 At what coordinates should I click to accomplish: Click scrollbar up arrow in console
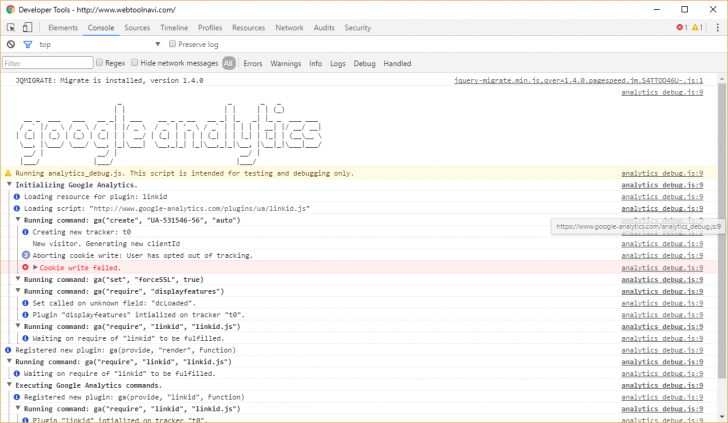tap(722, 78)
